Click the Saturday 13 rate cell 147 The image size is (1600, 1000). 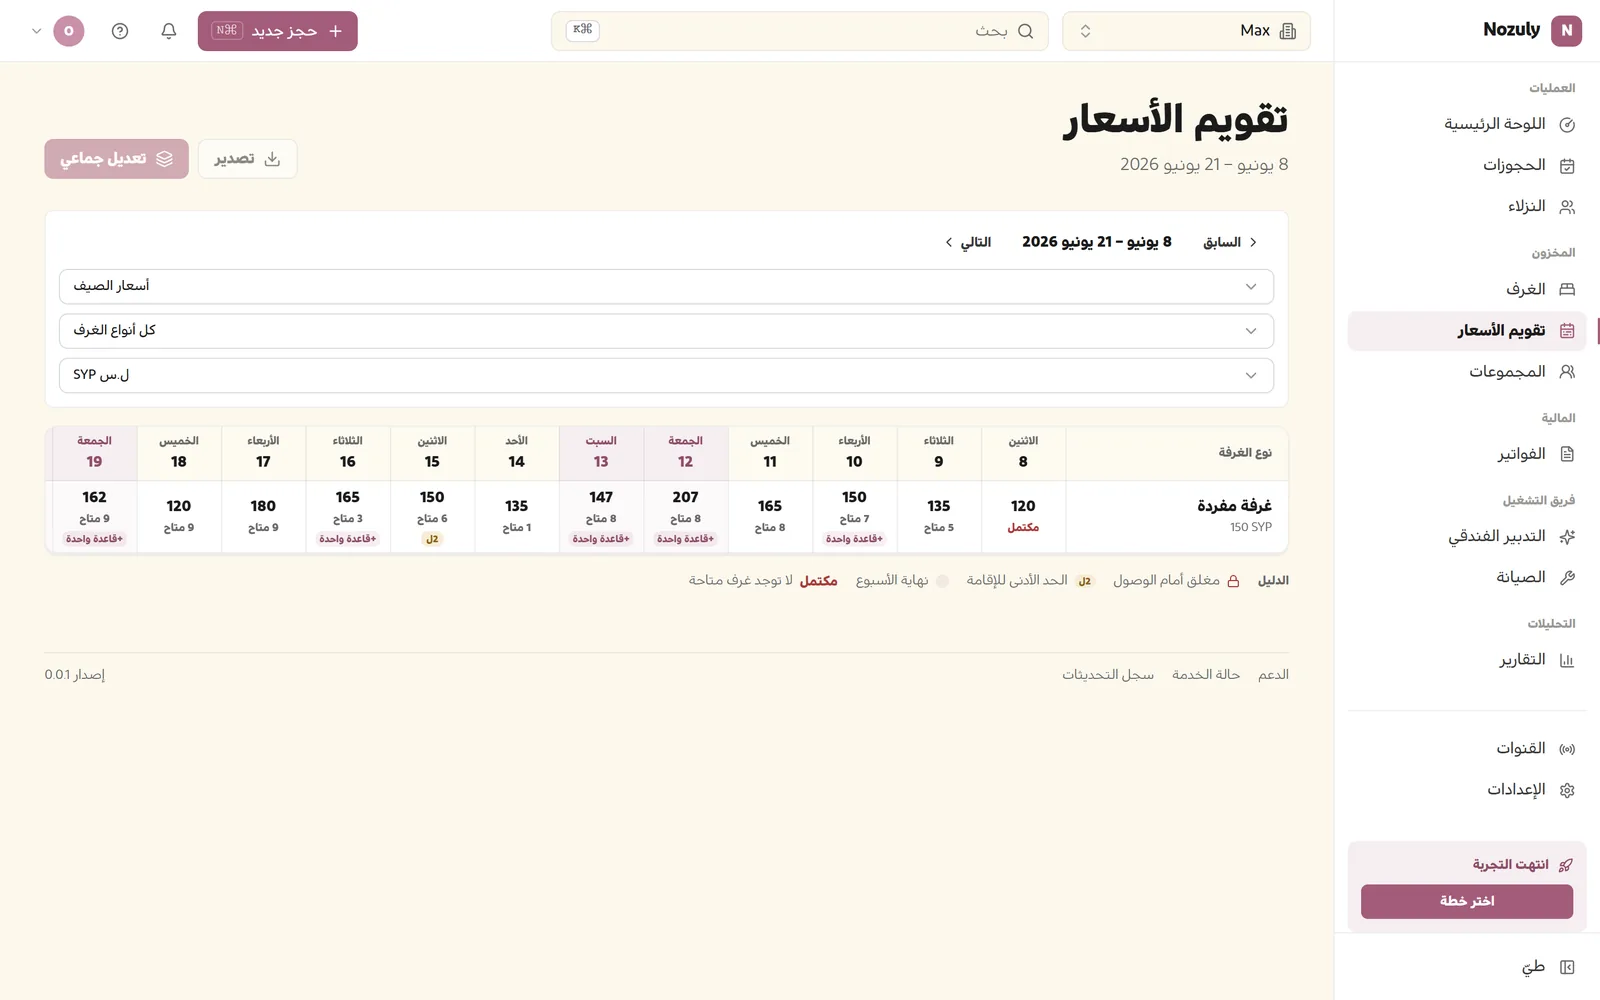[601, 516]
